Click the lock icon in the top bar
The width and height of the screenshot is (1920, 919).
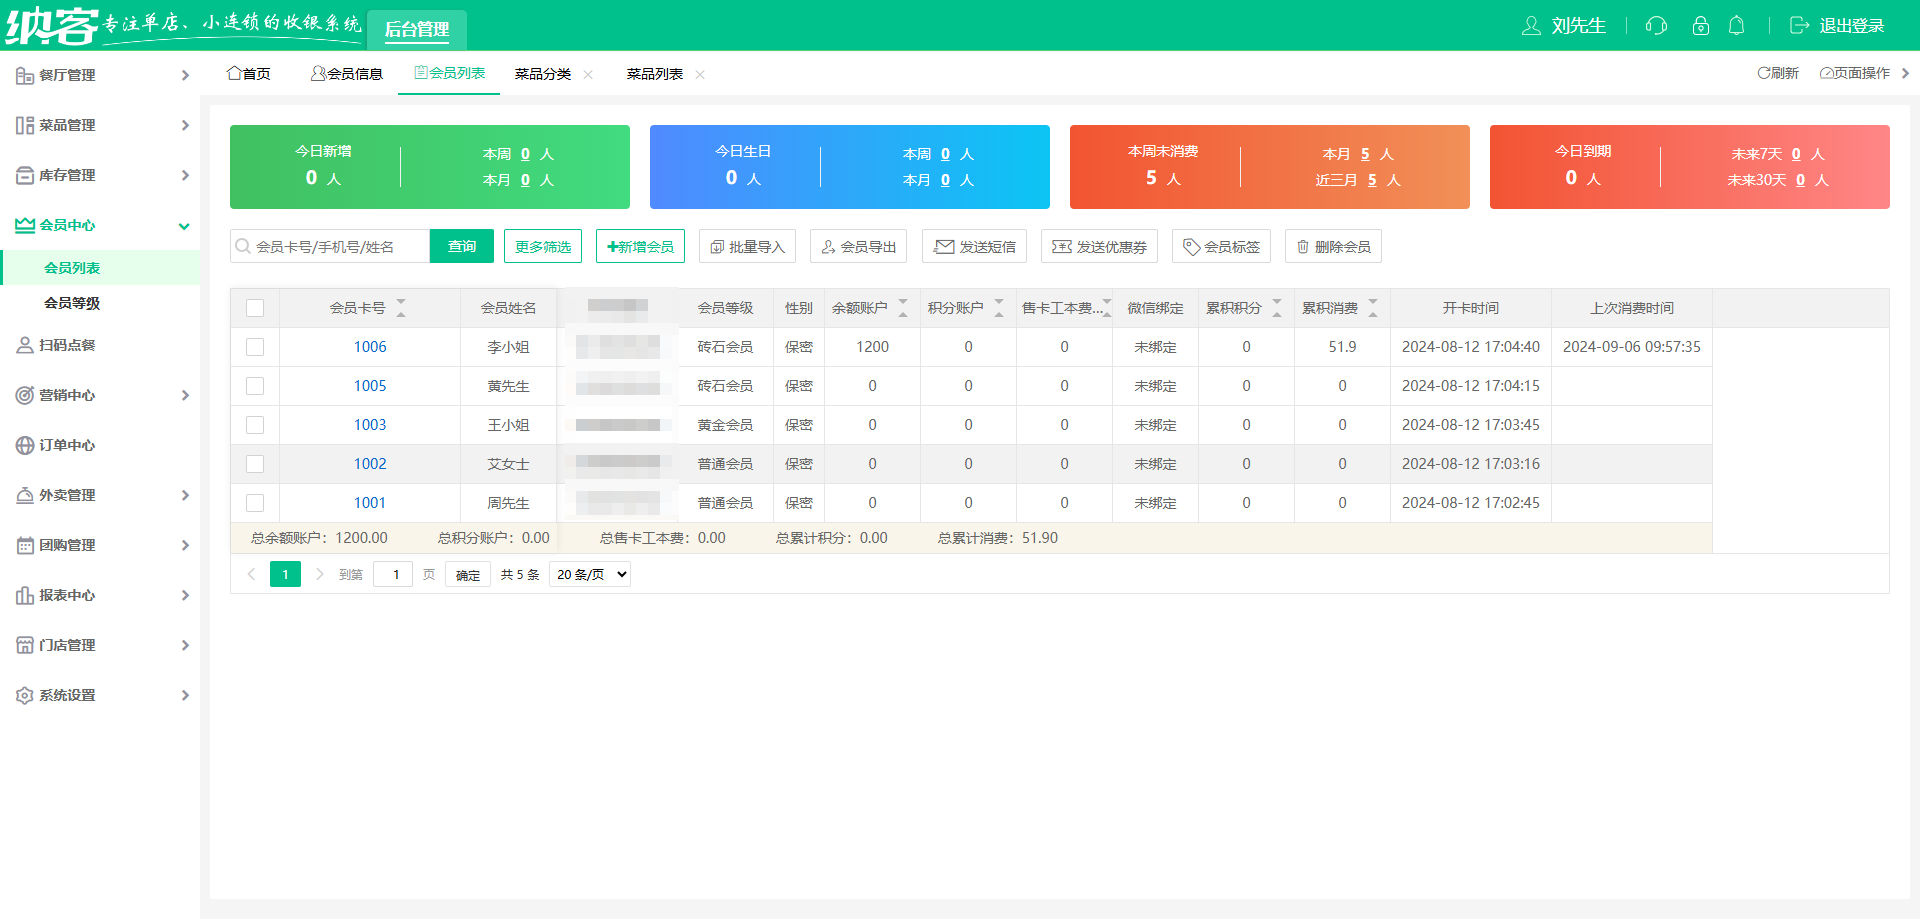tap(1700, 26)
